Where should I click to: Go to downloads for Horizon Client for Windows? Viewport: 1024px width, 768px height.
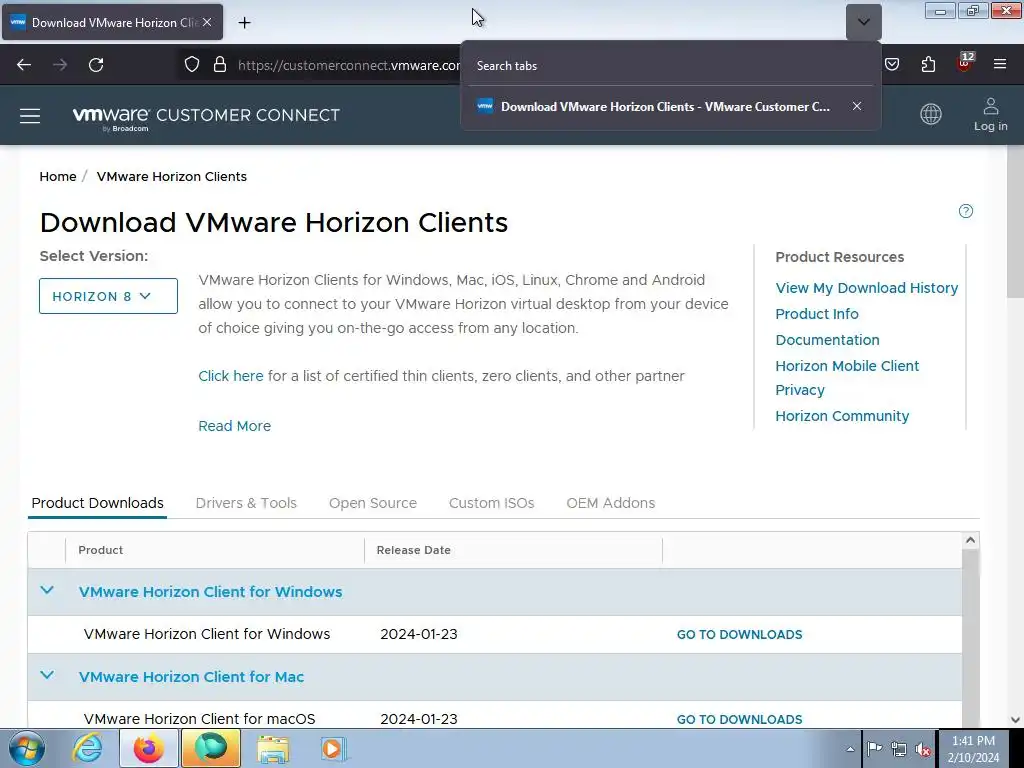pyautogui.click(x=739, y=635)
